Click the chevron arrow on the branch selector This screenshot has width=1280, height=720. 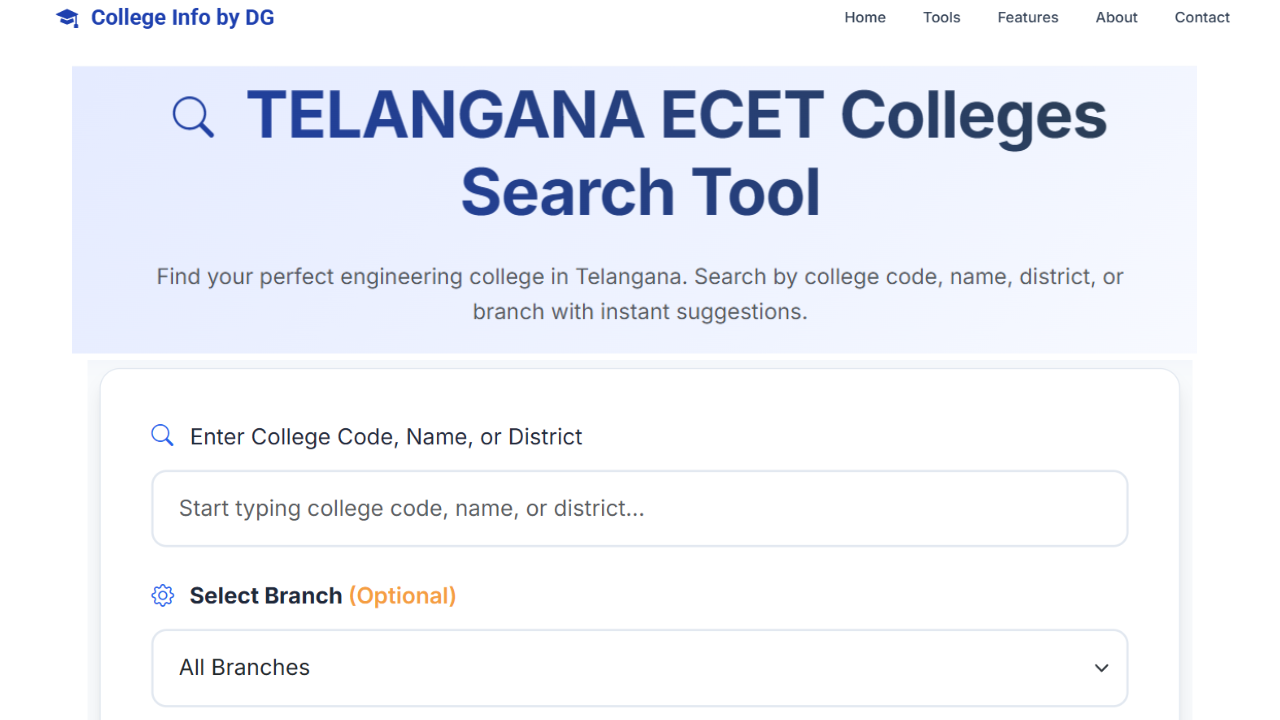1101,668
